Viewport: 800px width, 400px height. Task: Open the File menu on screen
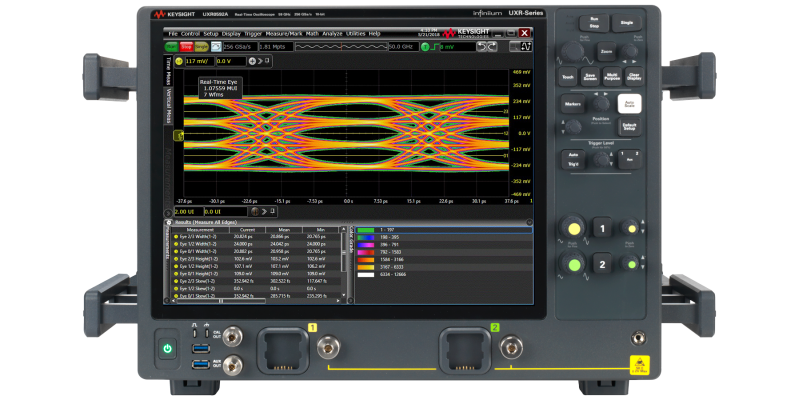click(173, 34)
